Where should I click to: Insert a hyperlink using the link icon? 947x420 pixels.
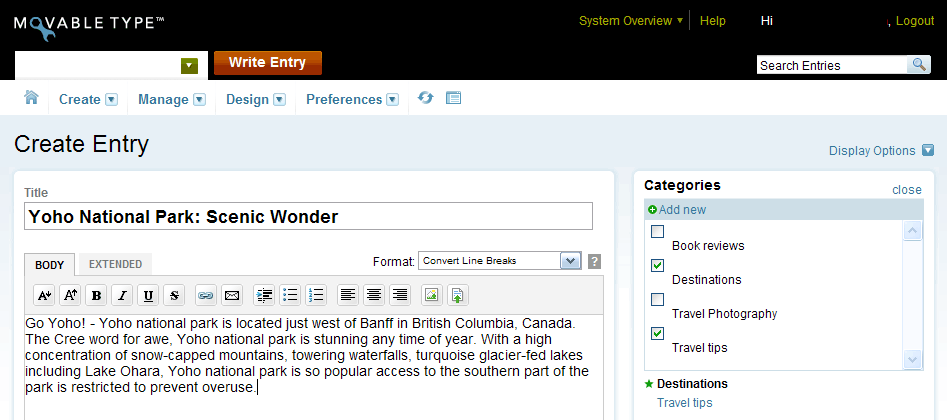click(x=205, y=295)
